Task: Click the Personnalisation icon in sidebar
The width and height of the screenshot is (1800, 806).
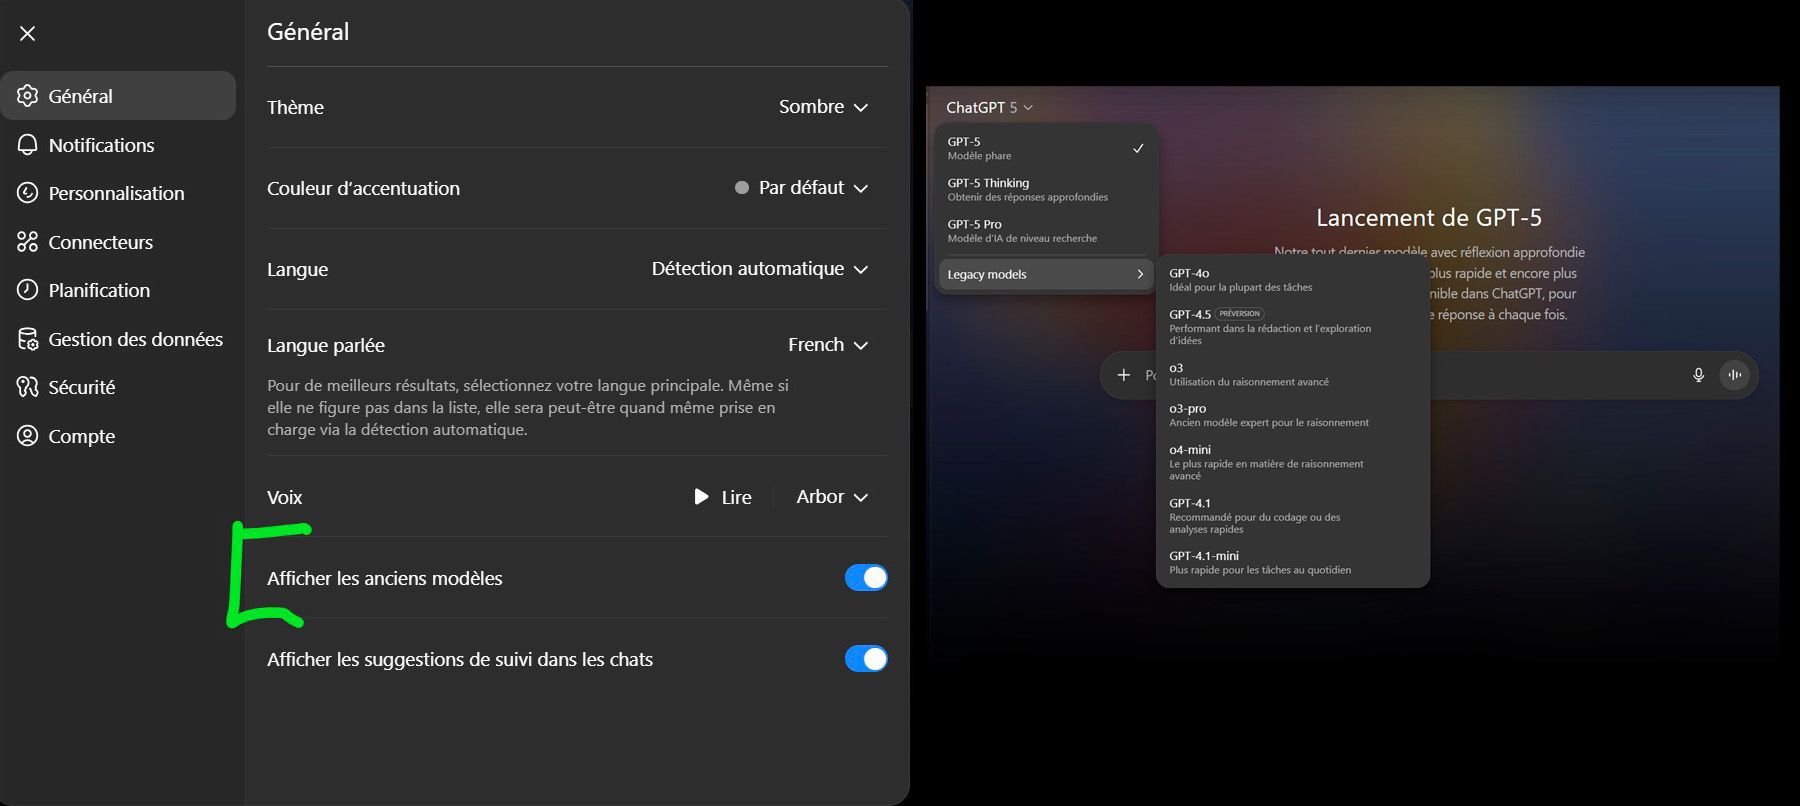Action: pyautogui.click(x=28, y=193)
